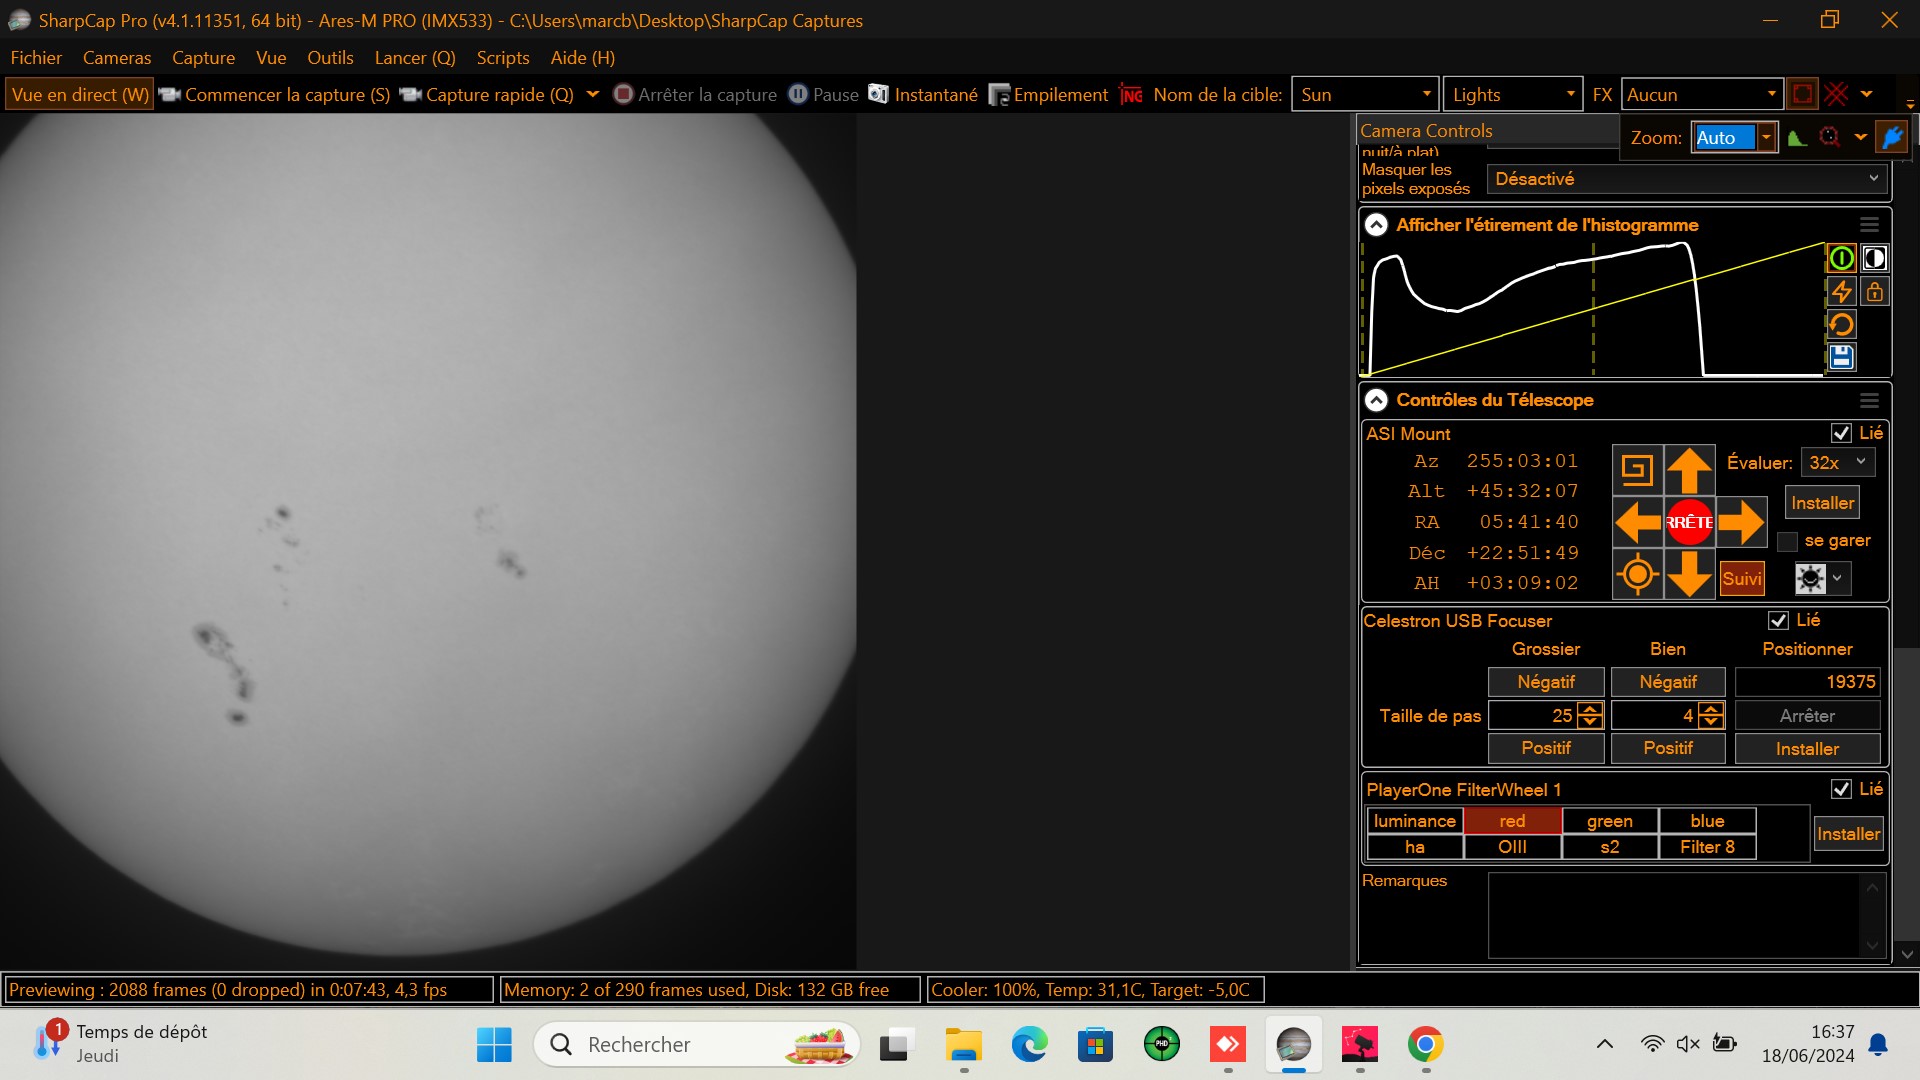Move the mount with the up arrow
The height and width of the screenshot is (1080, 1920).
point(1689,469)
